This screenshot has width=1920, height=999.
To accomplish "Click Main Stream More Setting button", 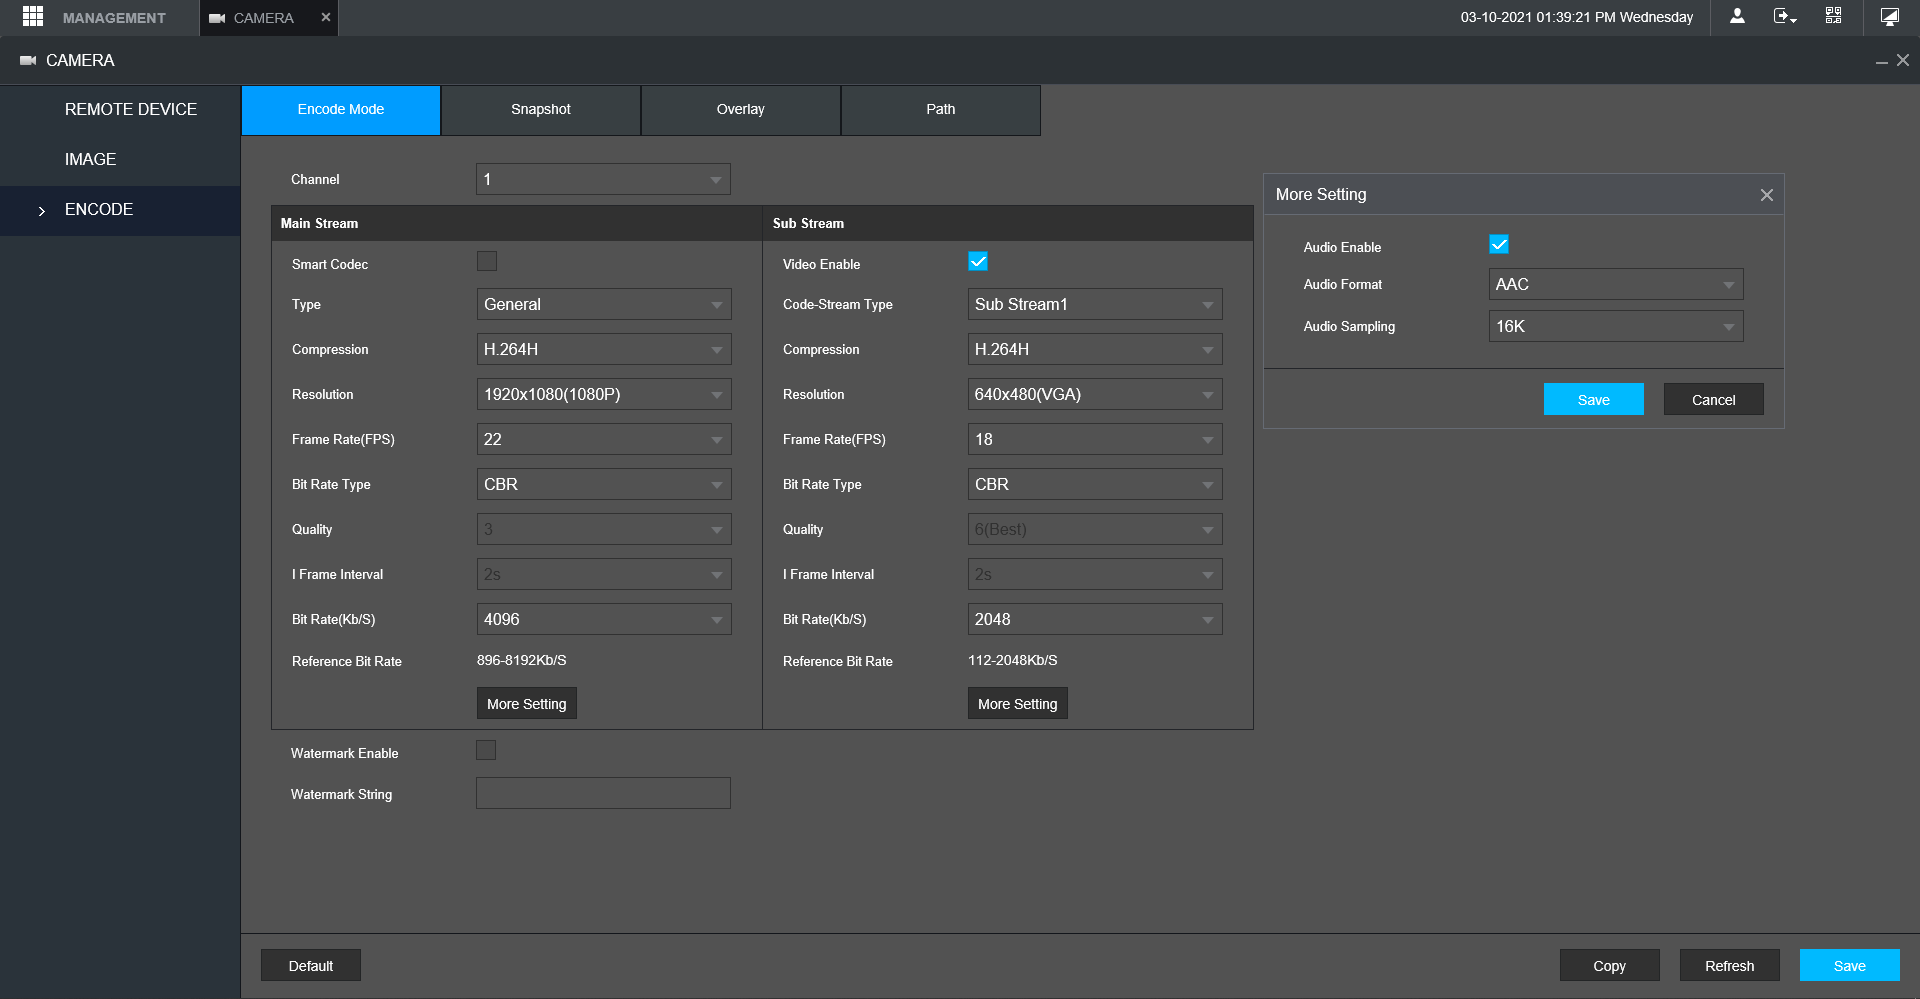I will [x=527, y=704].
